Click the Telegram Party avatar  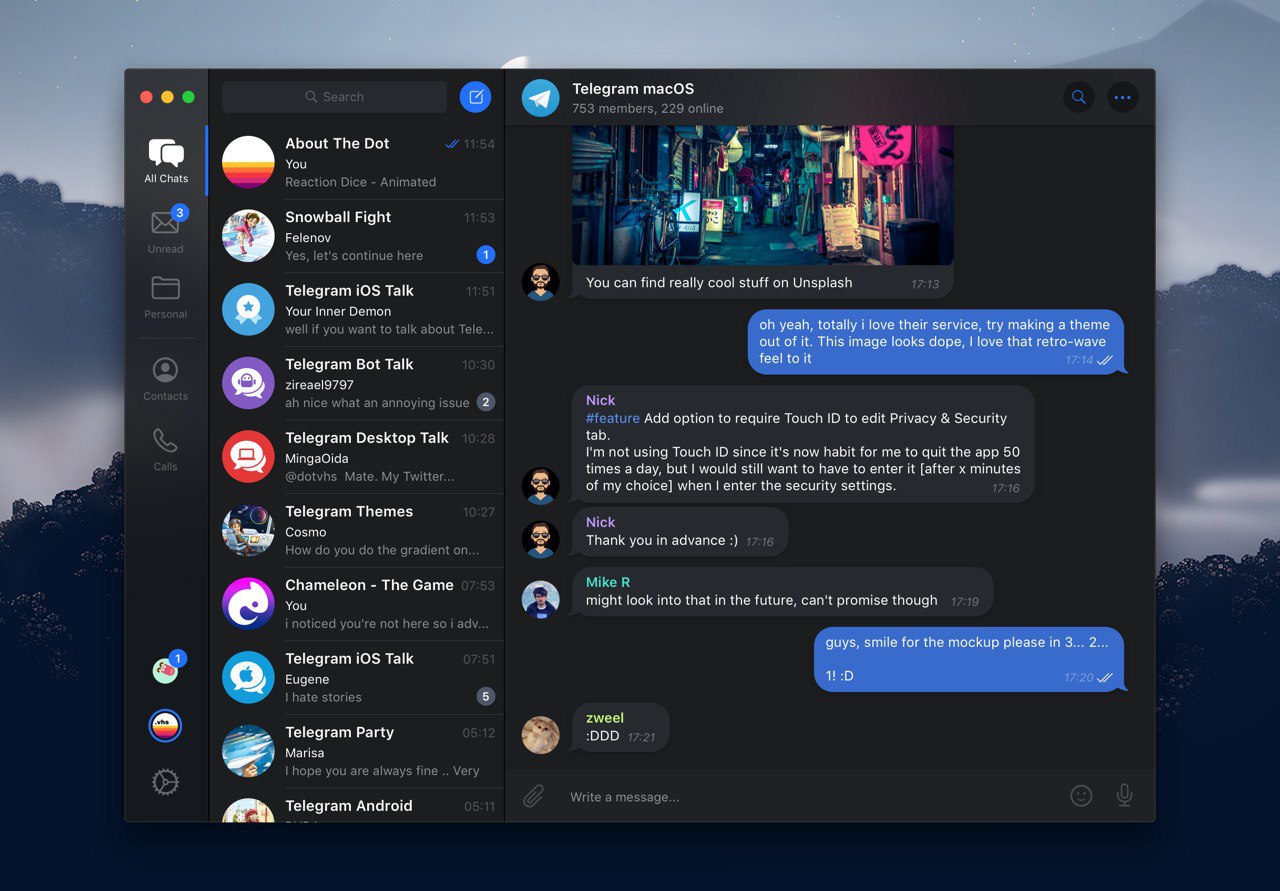[x=248, y=750]
